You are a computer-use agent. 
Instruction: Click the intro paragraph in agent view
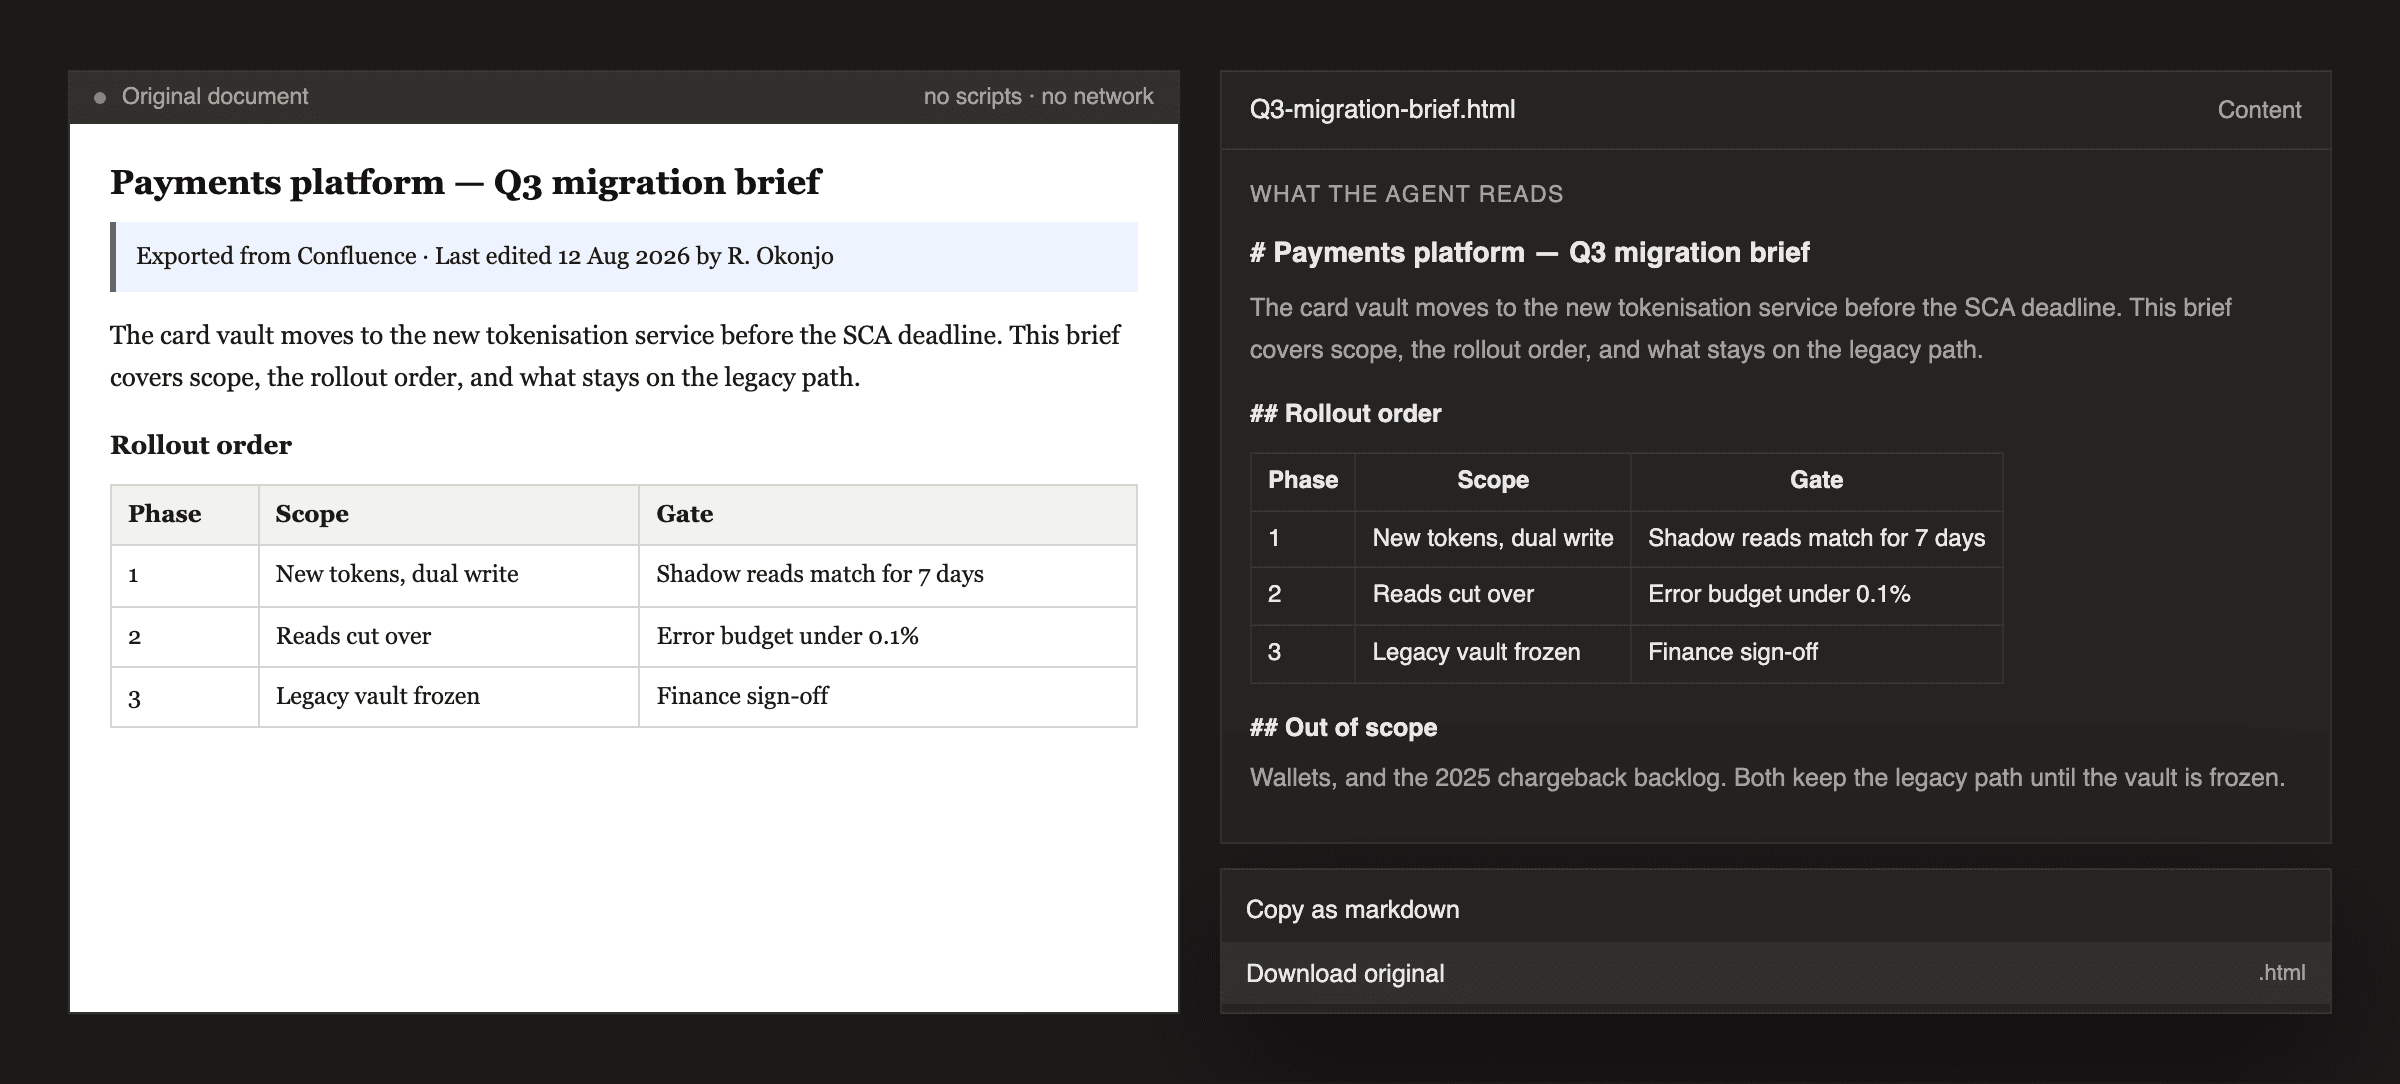pyautogui.click(x=1740, y=329)
